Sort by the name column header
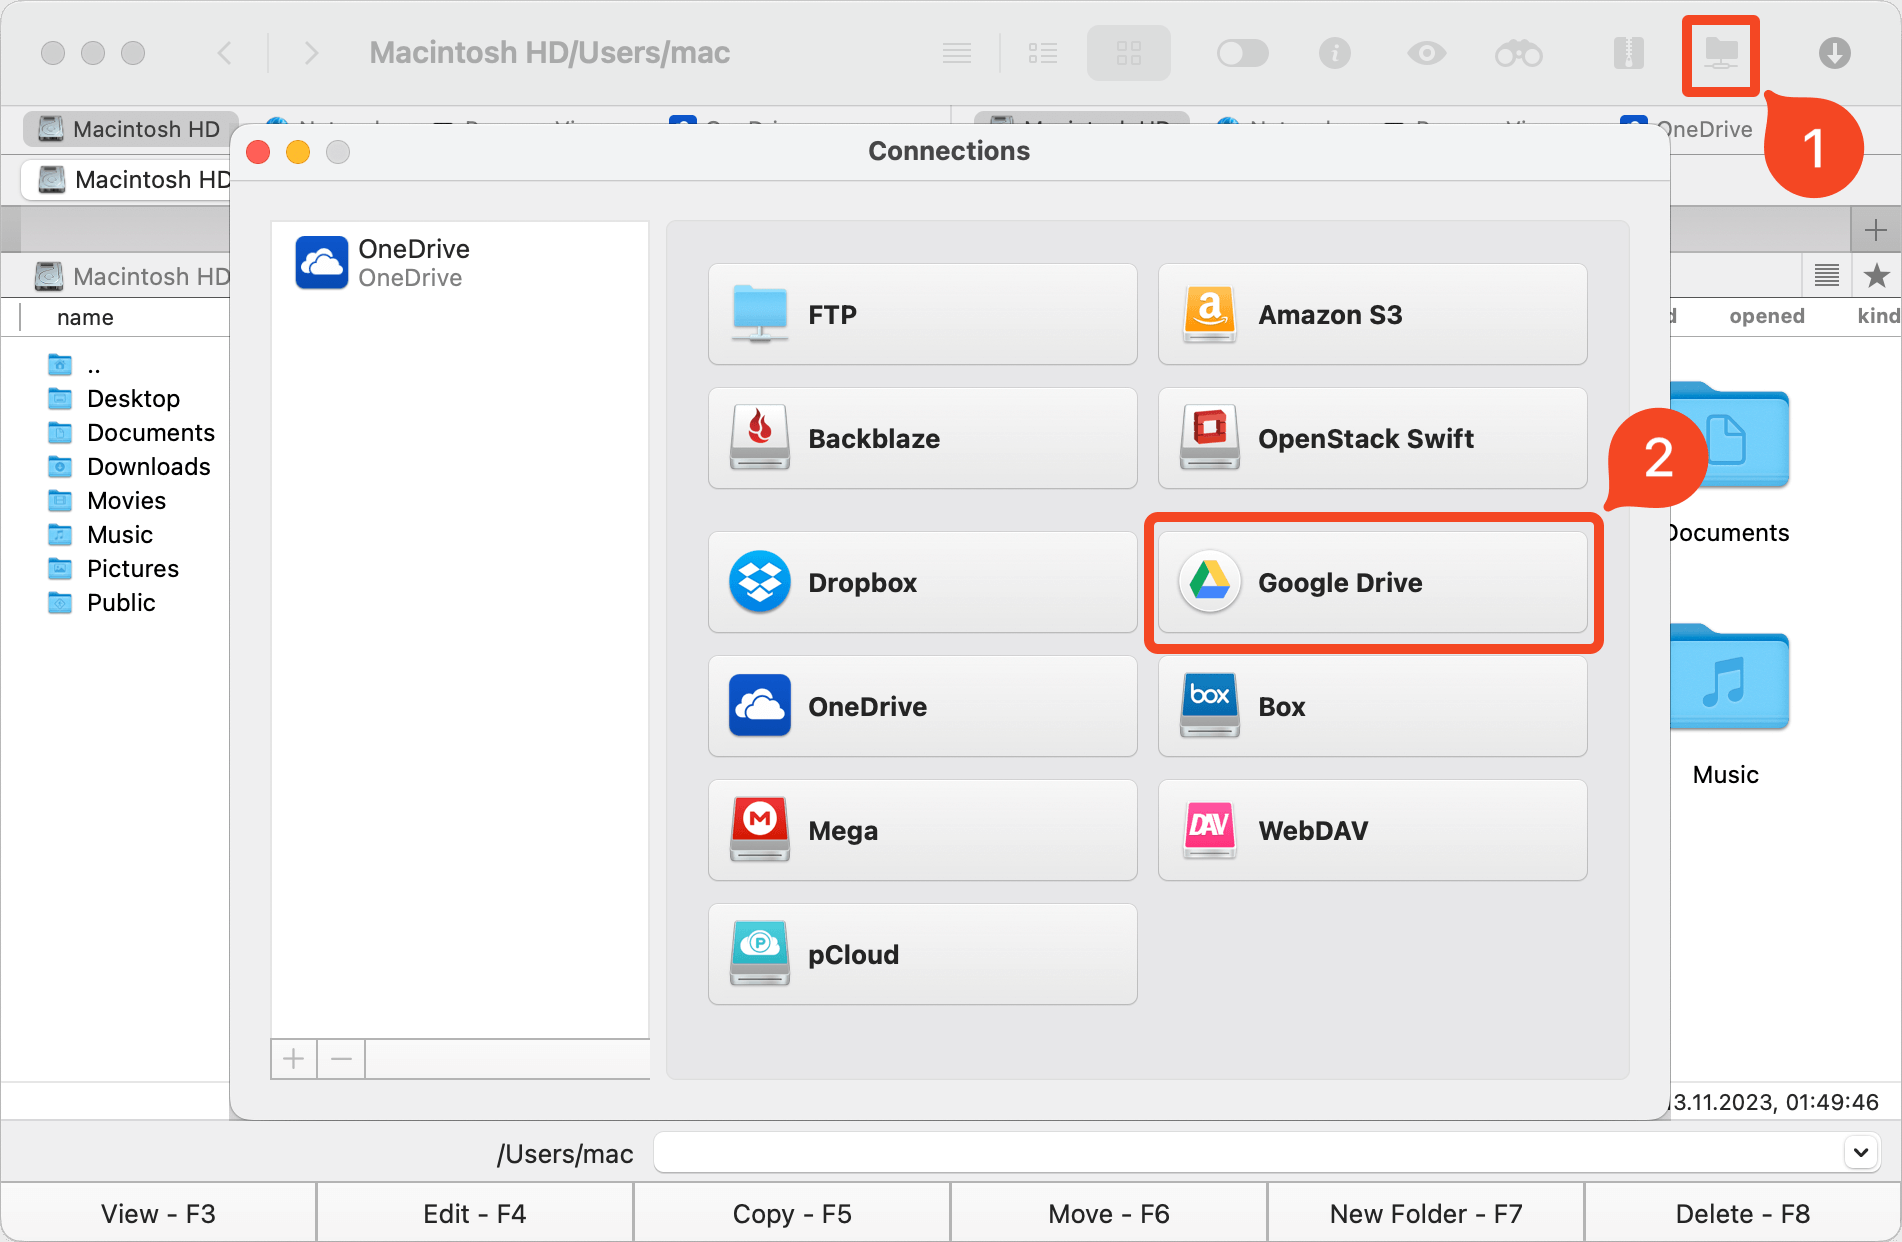The image size is (1902, 1242). pos(85,317)
